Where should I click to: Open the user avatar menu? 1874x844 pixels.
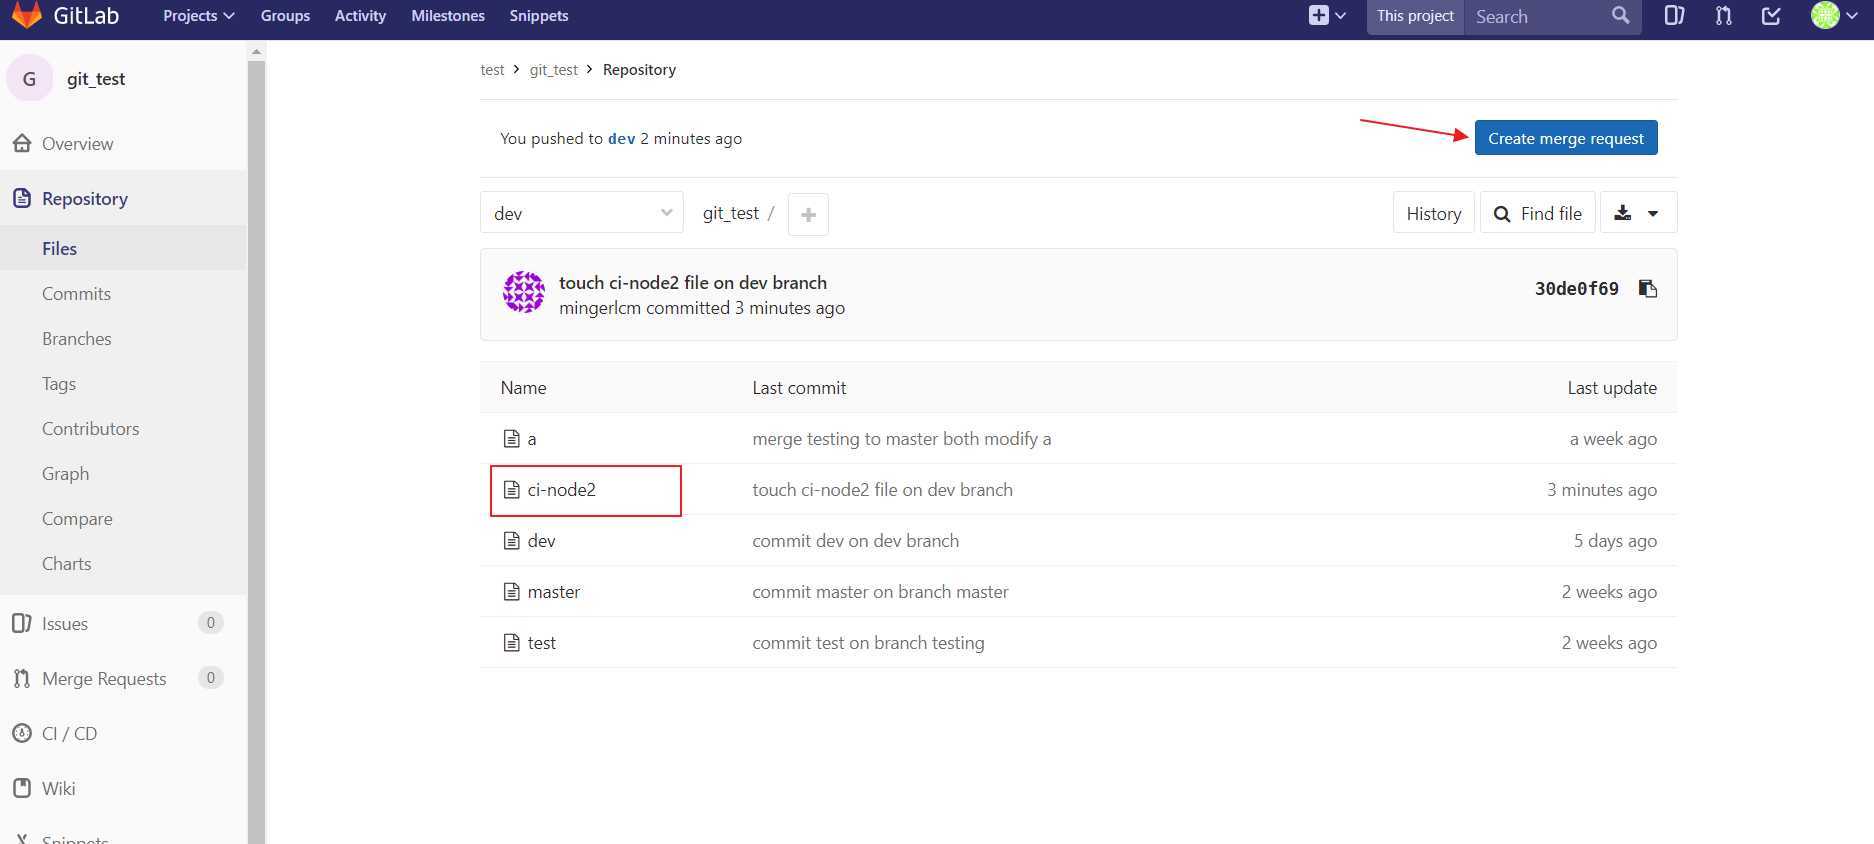[x=1834, y=15]
